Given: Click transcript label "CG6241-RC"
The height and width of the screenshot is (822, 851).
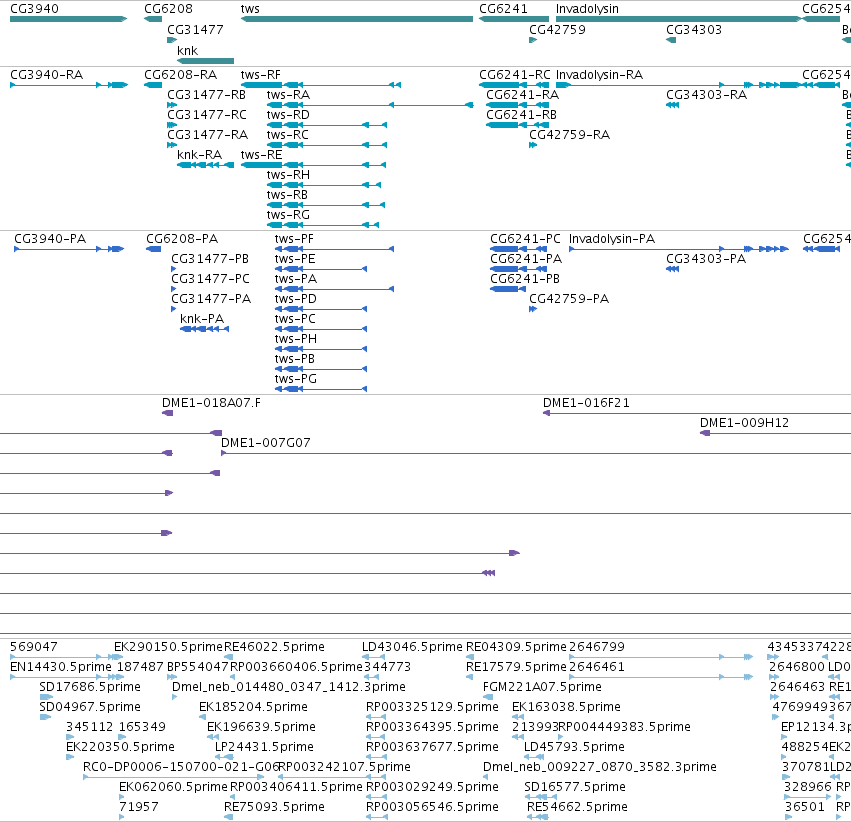Looking at the screenshot, I should pos(515,75).
